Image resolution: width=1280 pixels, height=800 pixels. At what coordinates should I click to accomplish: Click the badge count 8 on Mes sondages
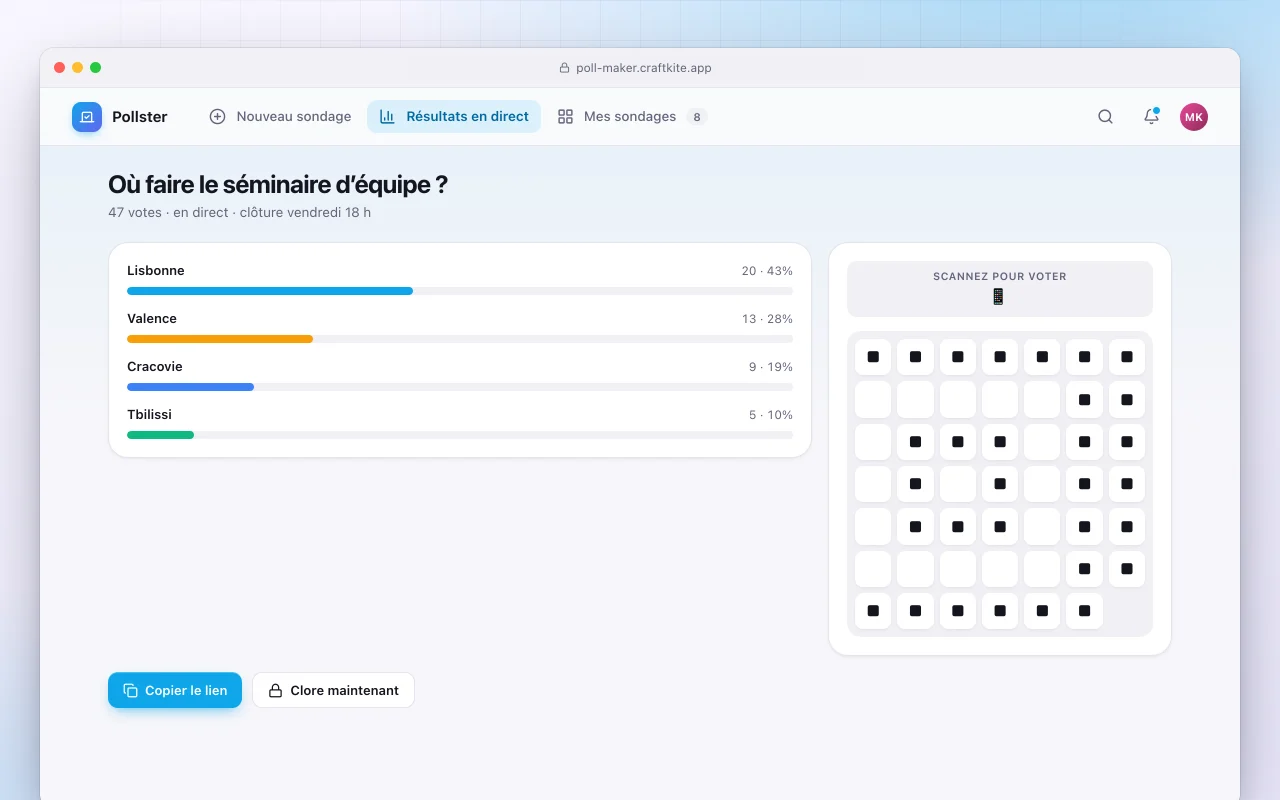(x=697, y=117)
